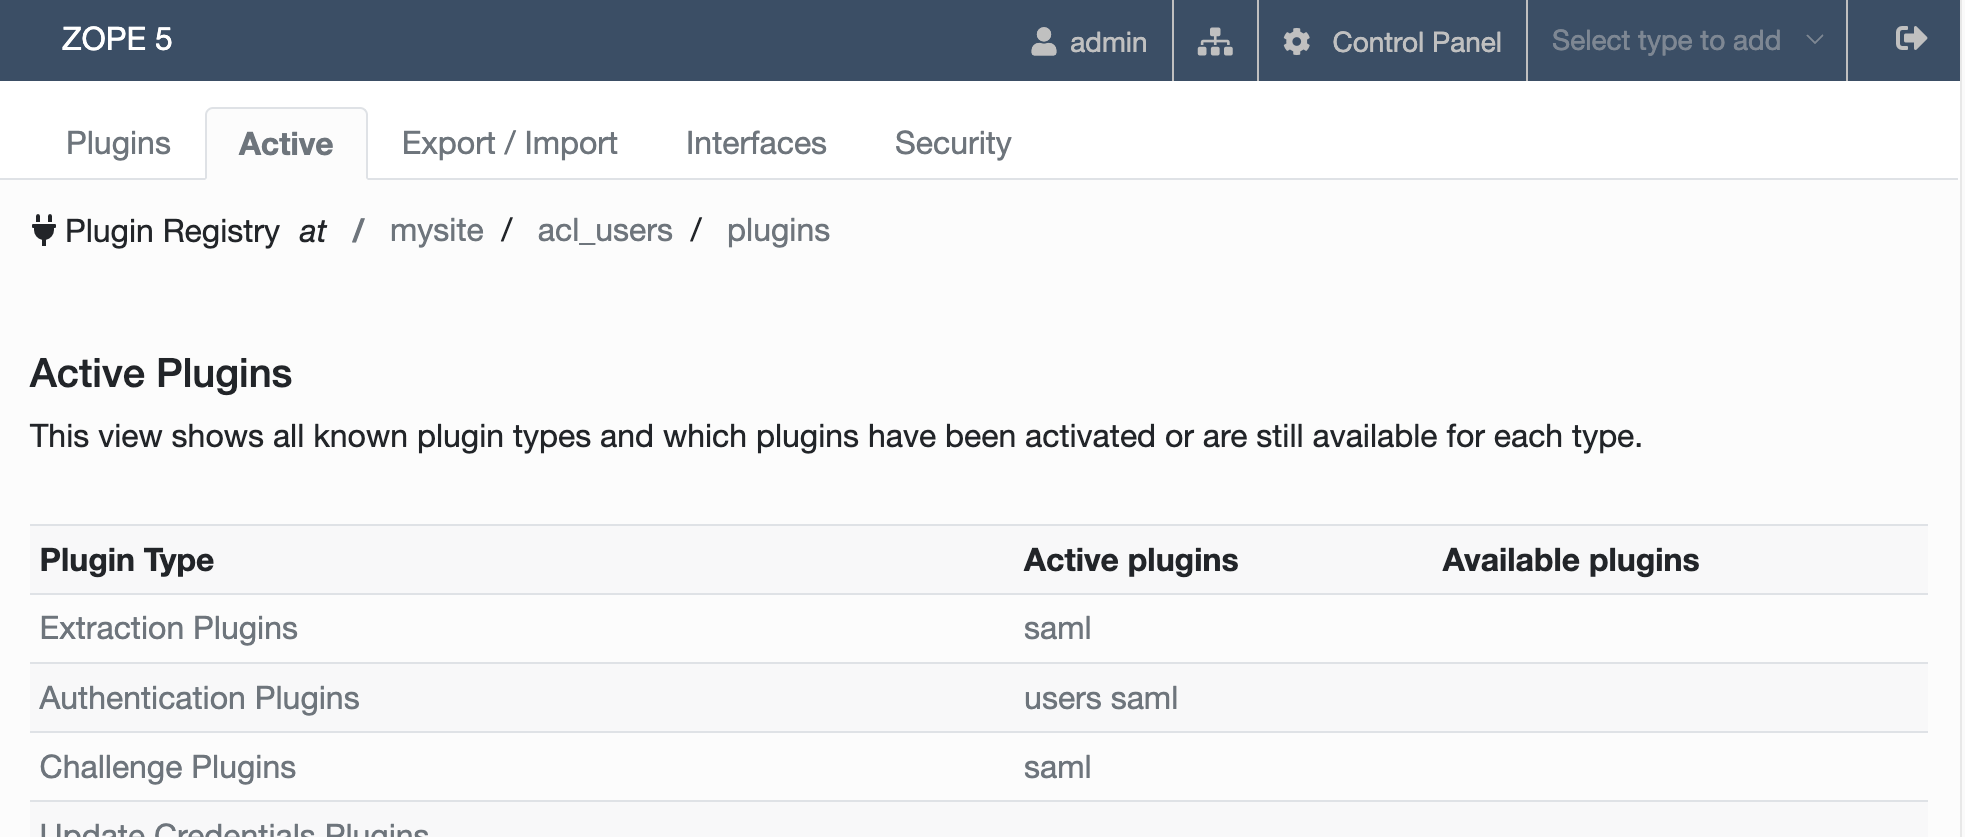Open the Extraction Plugins type link
Image resolution: width=1965 pixels, height=837 pixels.
point(169,628)
